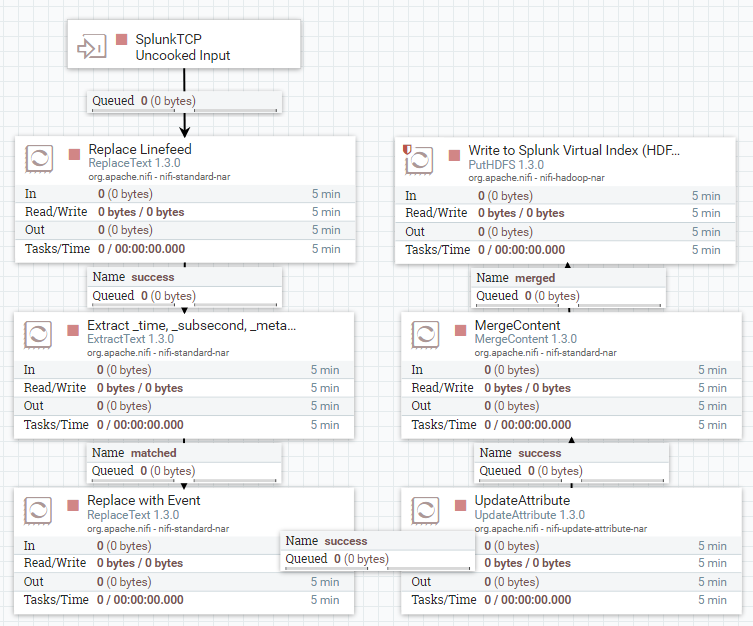
Task: Select the SplunkTCP Uncooked Input label
Action: [x=182, y=47]
